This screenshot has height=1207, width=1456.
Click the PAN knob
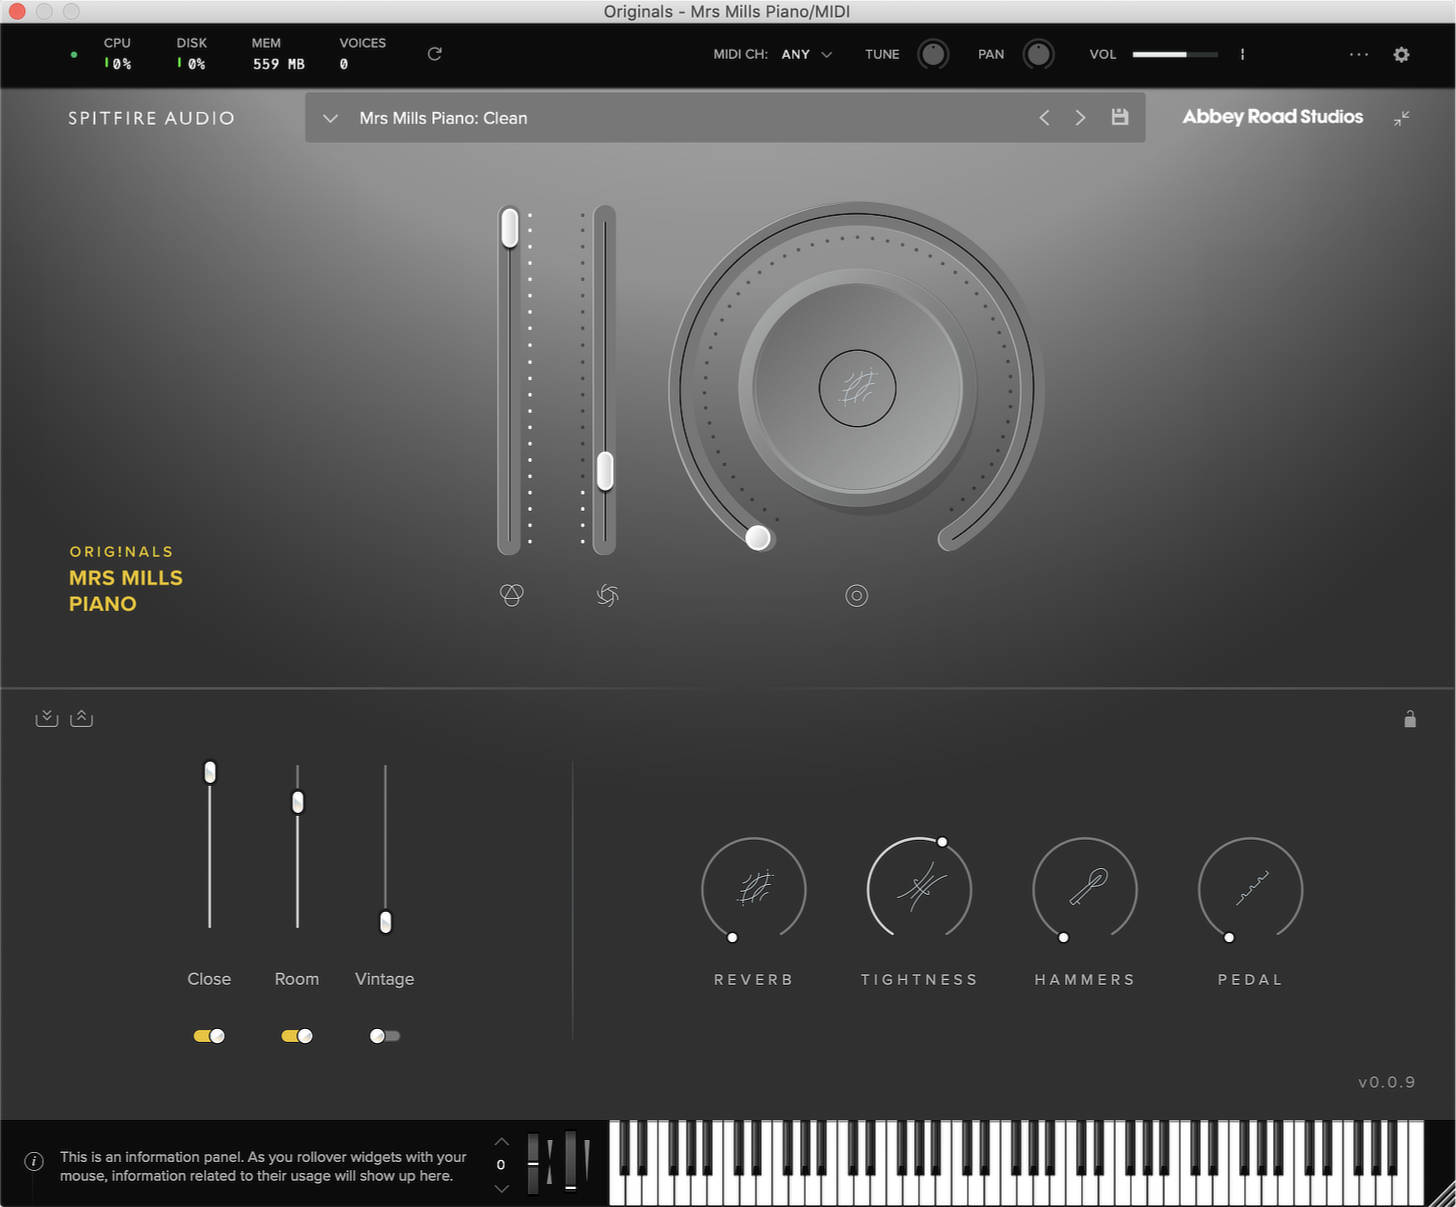[x=1038, y=54]
